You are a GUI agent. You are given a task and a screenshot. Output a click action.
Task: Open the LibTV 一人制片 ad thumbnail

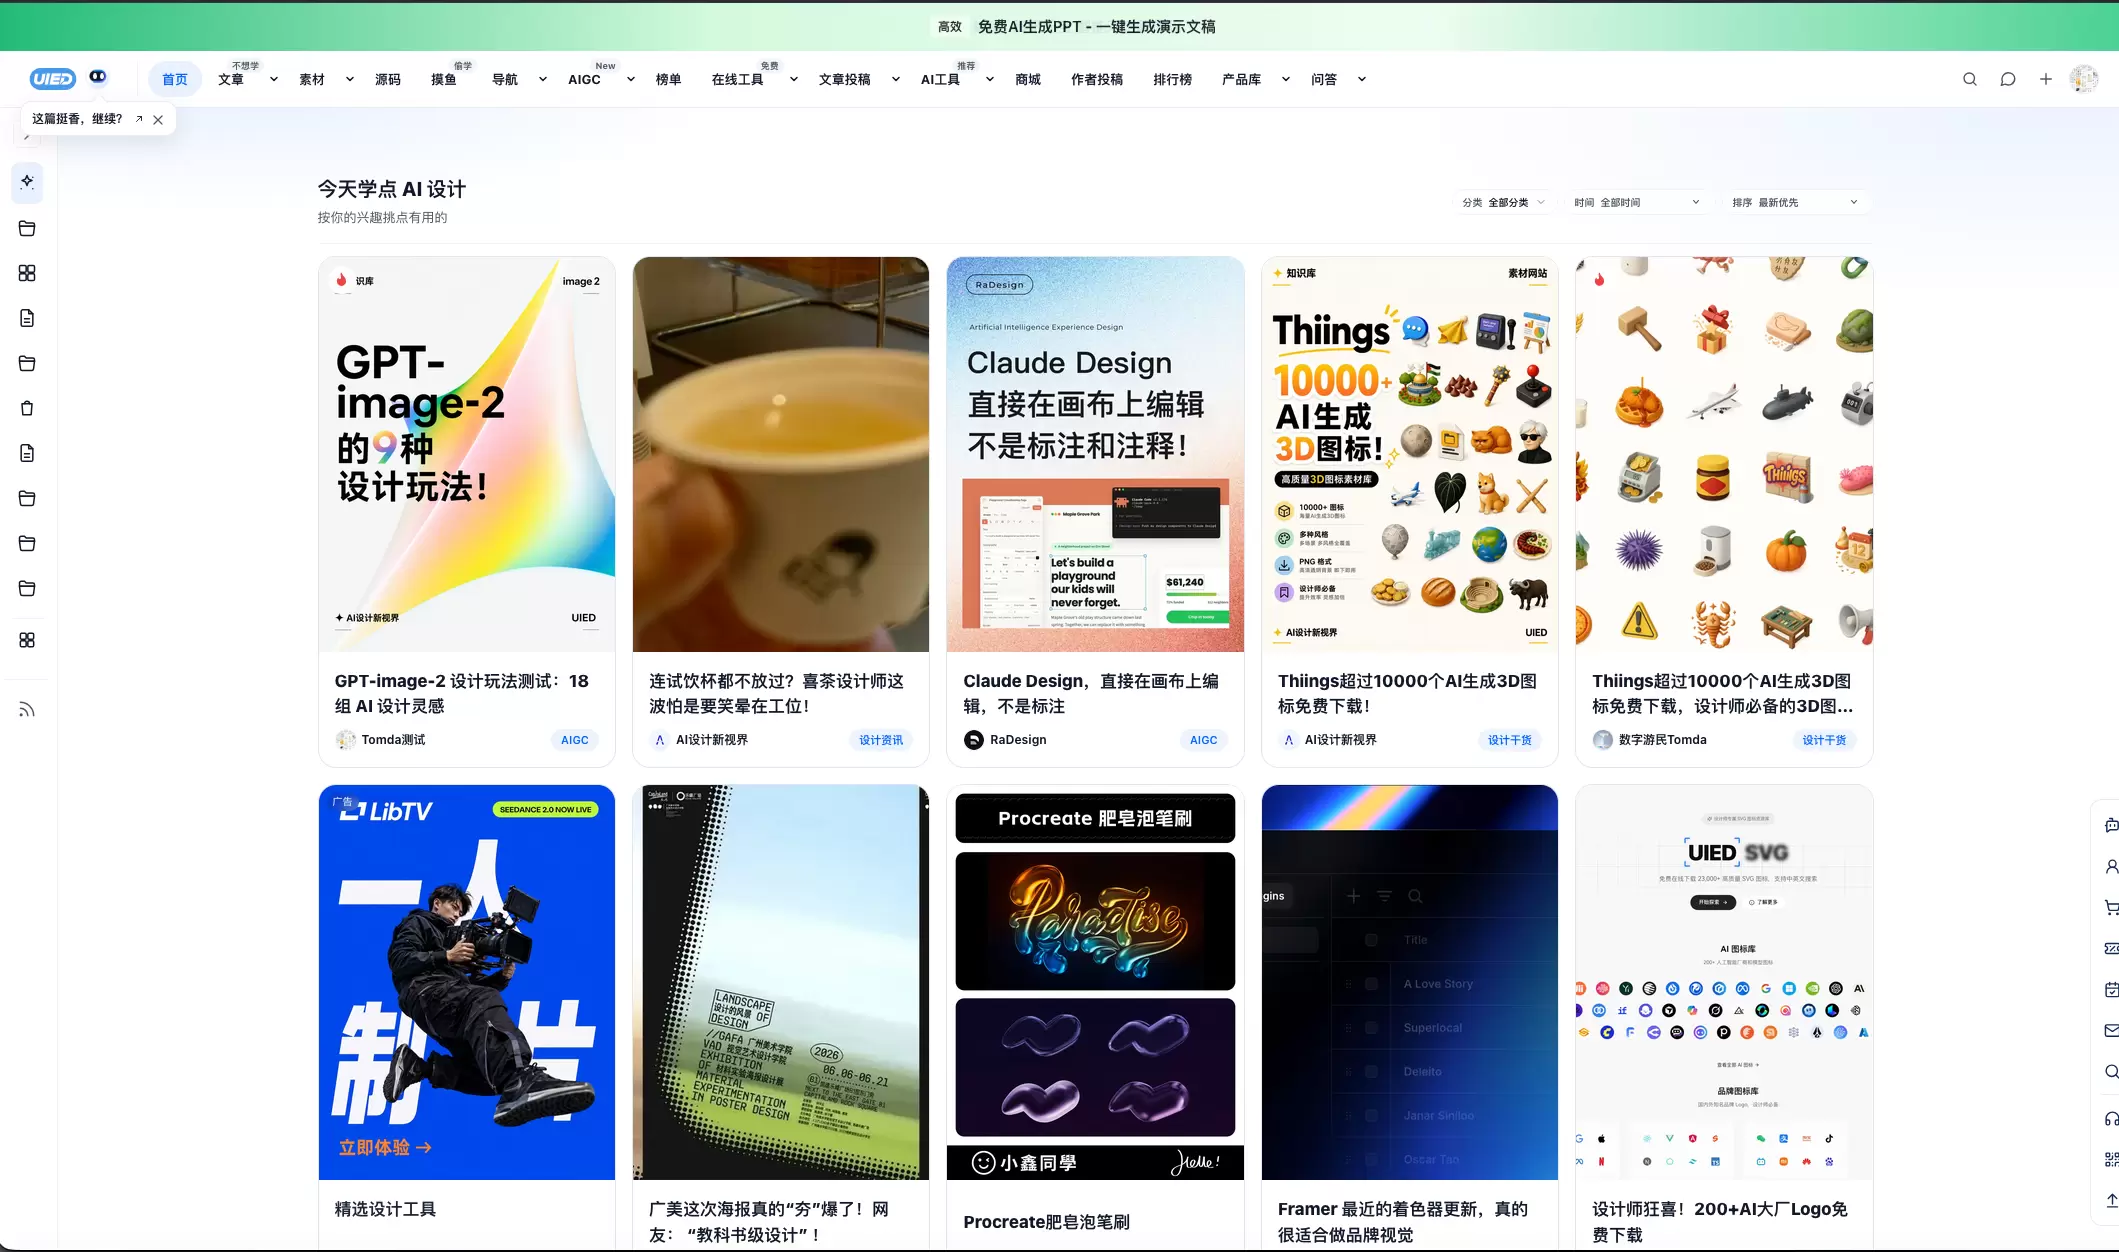[467, 982]
